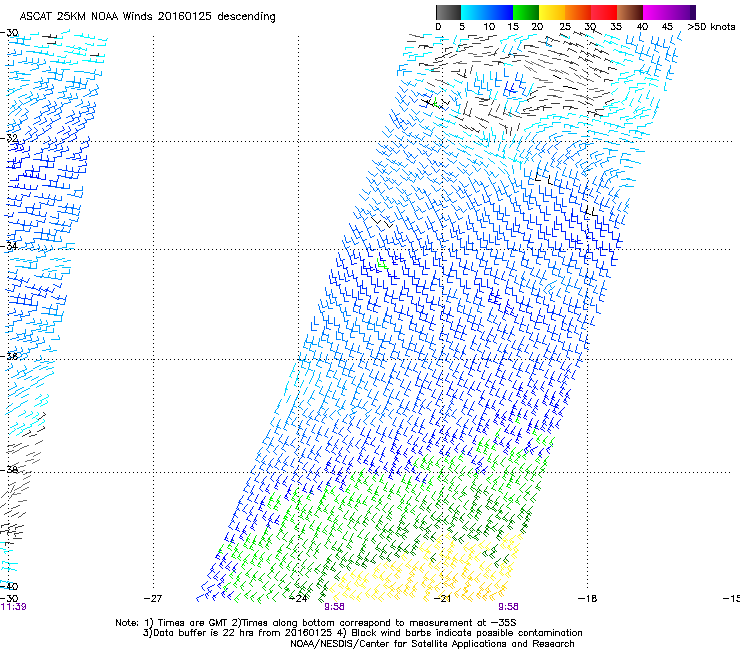Click the latitude axis label '-32'
This screenshot has width=740, height=650.
[9, 138]
